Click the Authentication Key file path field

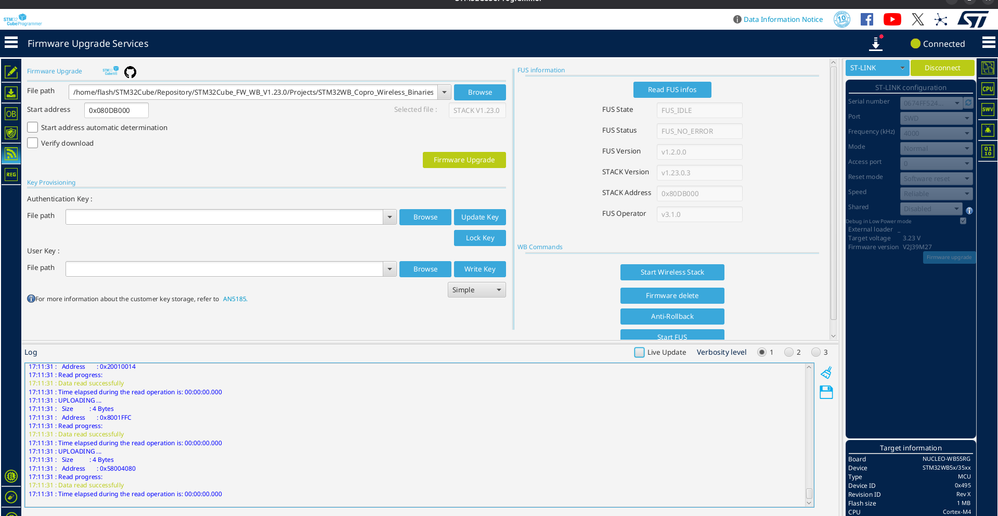[x=224, y=217]
